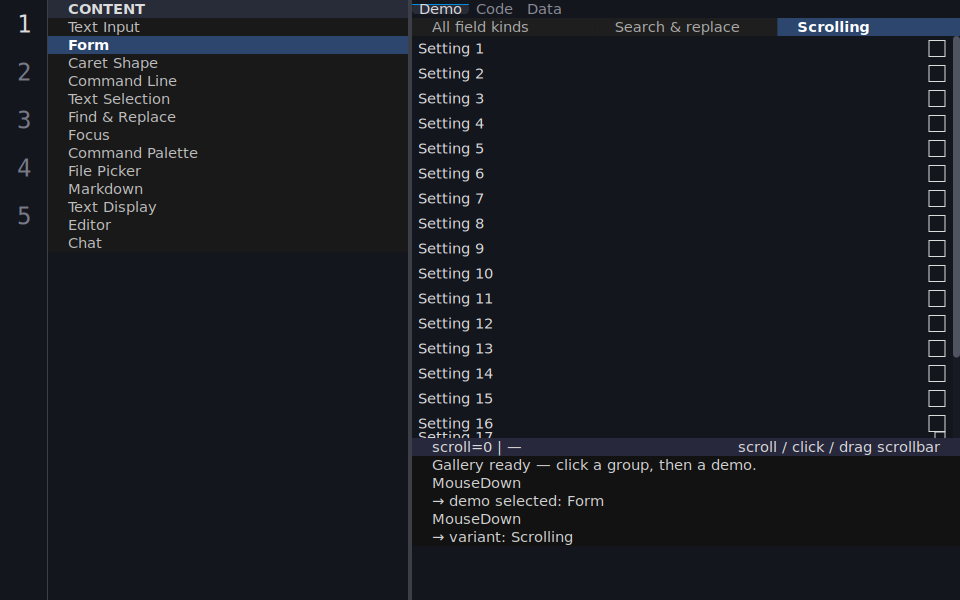Select the All field kinds variant
This screenshot has width=960, height=600.
coord(503,27)
